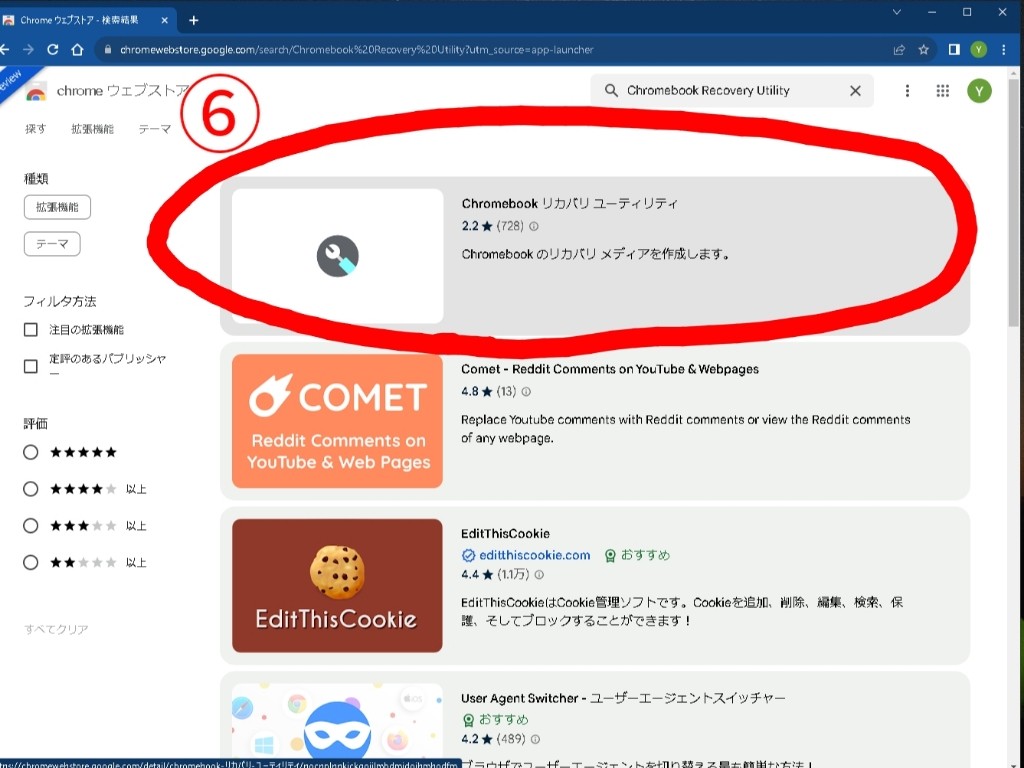Filter by テーマ type chip
This screenshot has width=1024, height=768.
(x=52, y=244)
